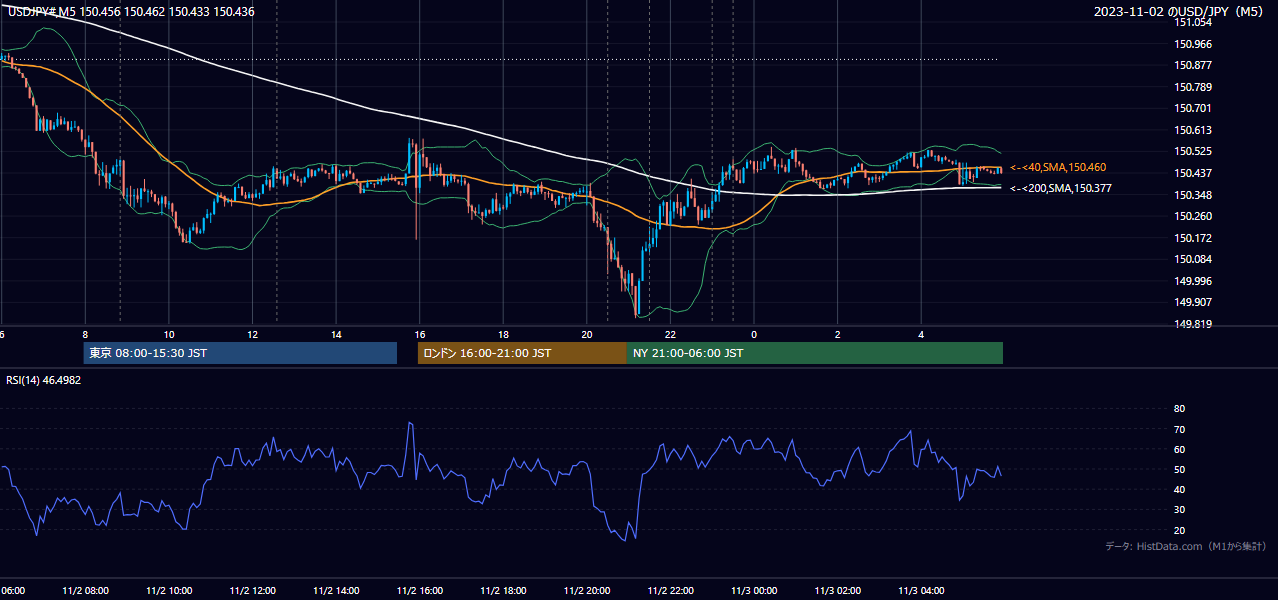The image size is (1278, 600).
Task: Click price axis label 150.172
Action: pos(1193,238)
